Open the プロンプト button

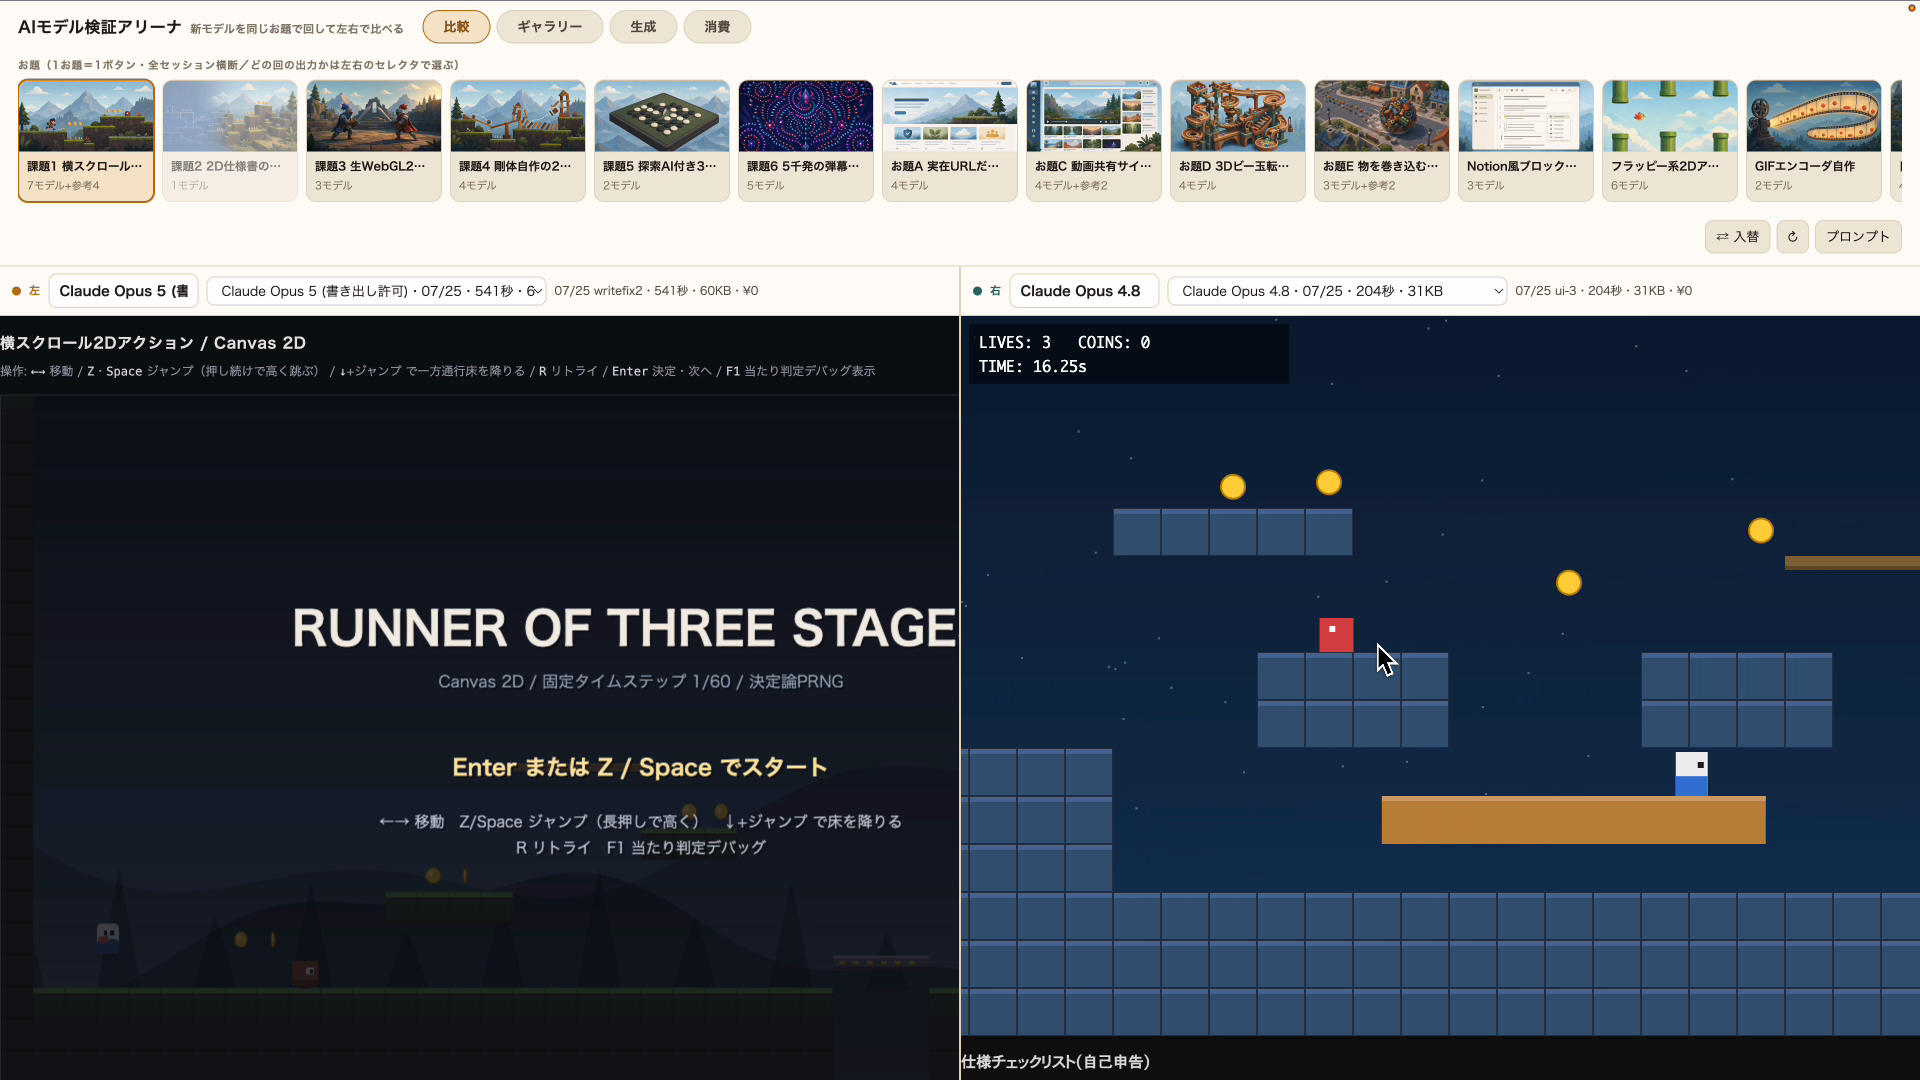click(1857, 237)
